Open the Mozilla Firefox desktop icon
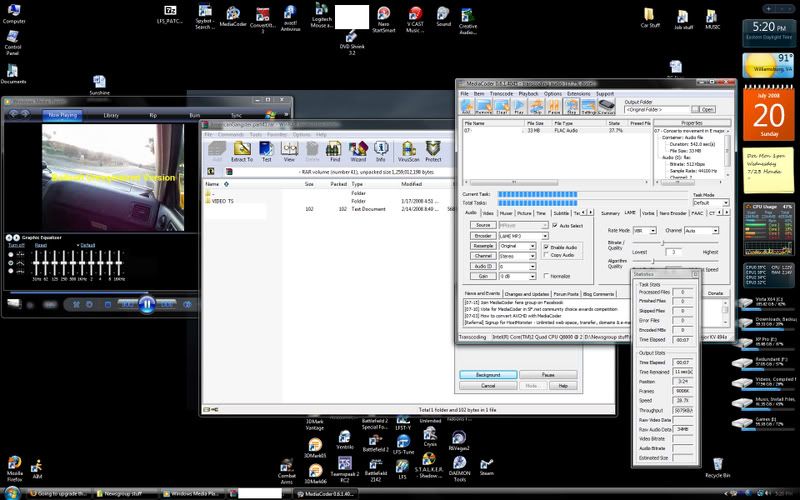The image size is (800, 500). [14, 469]
